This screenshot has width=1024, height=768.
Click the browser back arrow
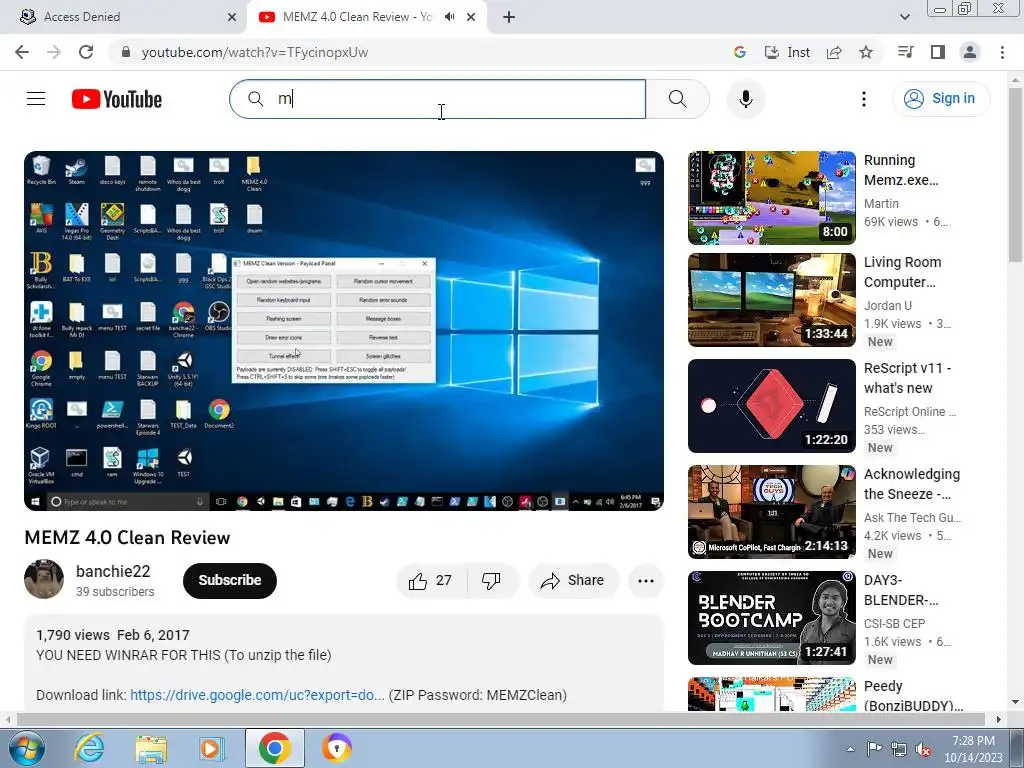click(22, 52)
